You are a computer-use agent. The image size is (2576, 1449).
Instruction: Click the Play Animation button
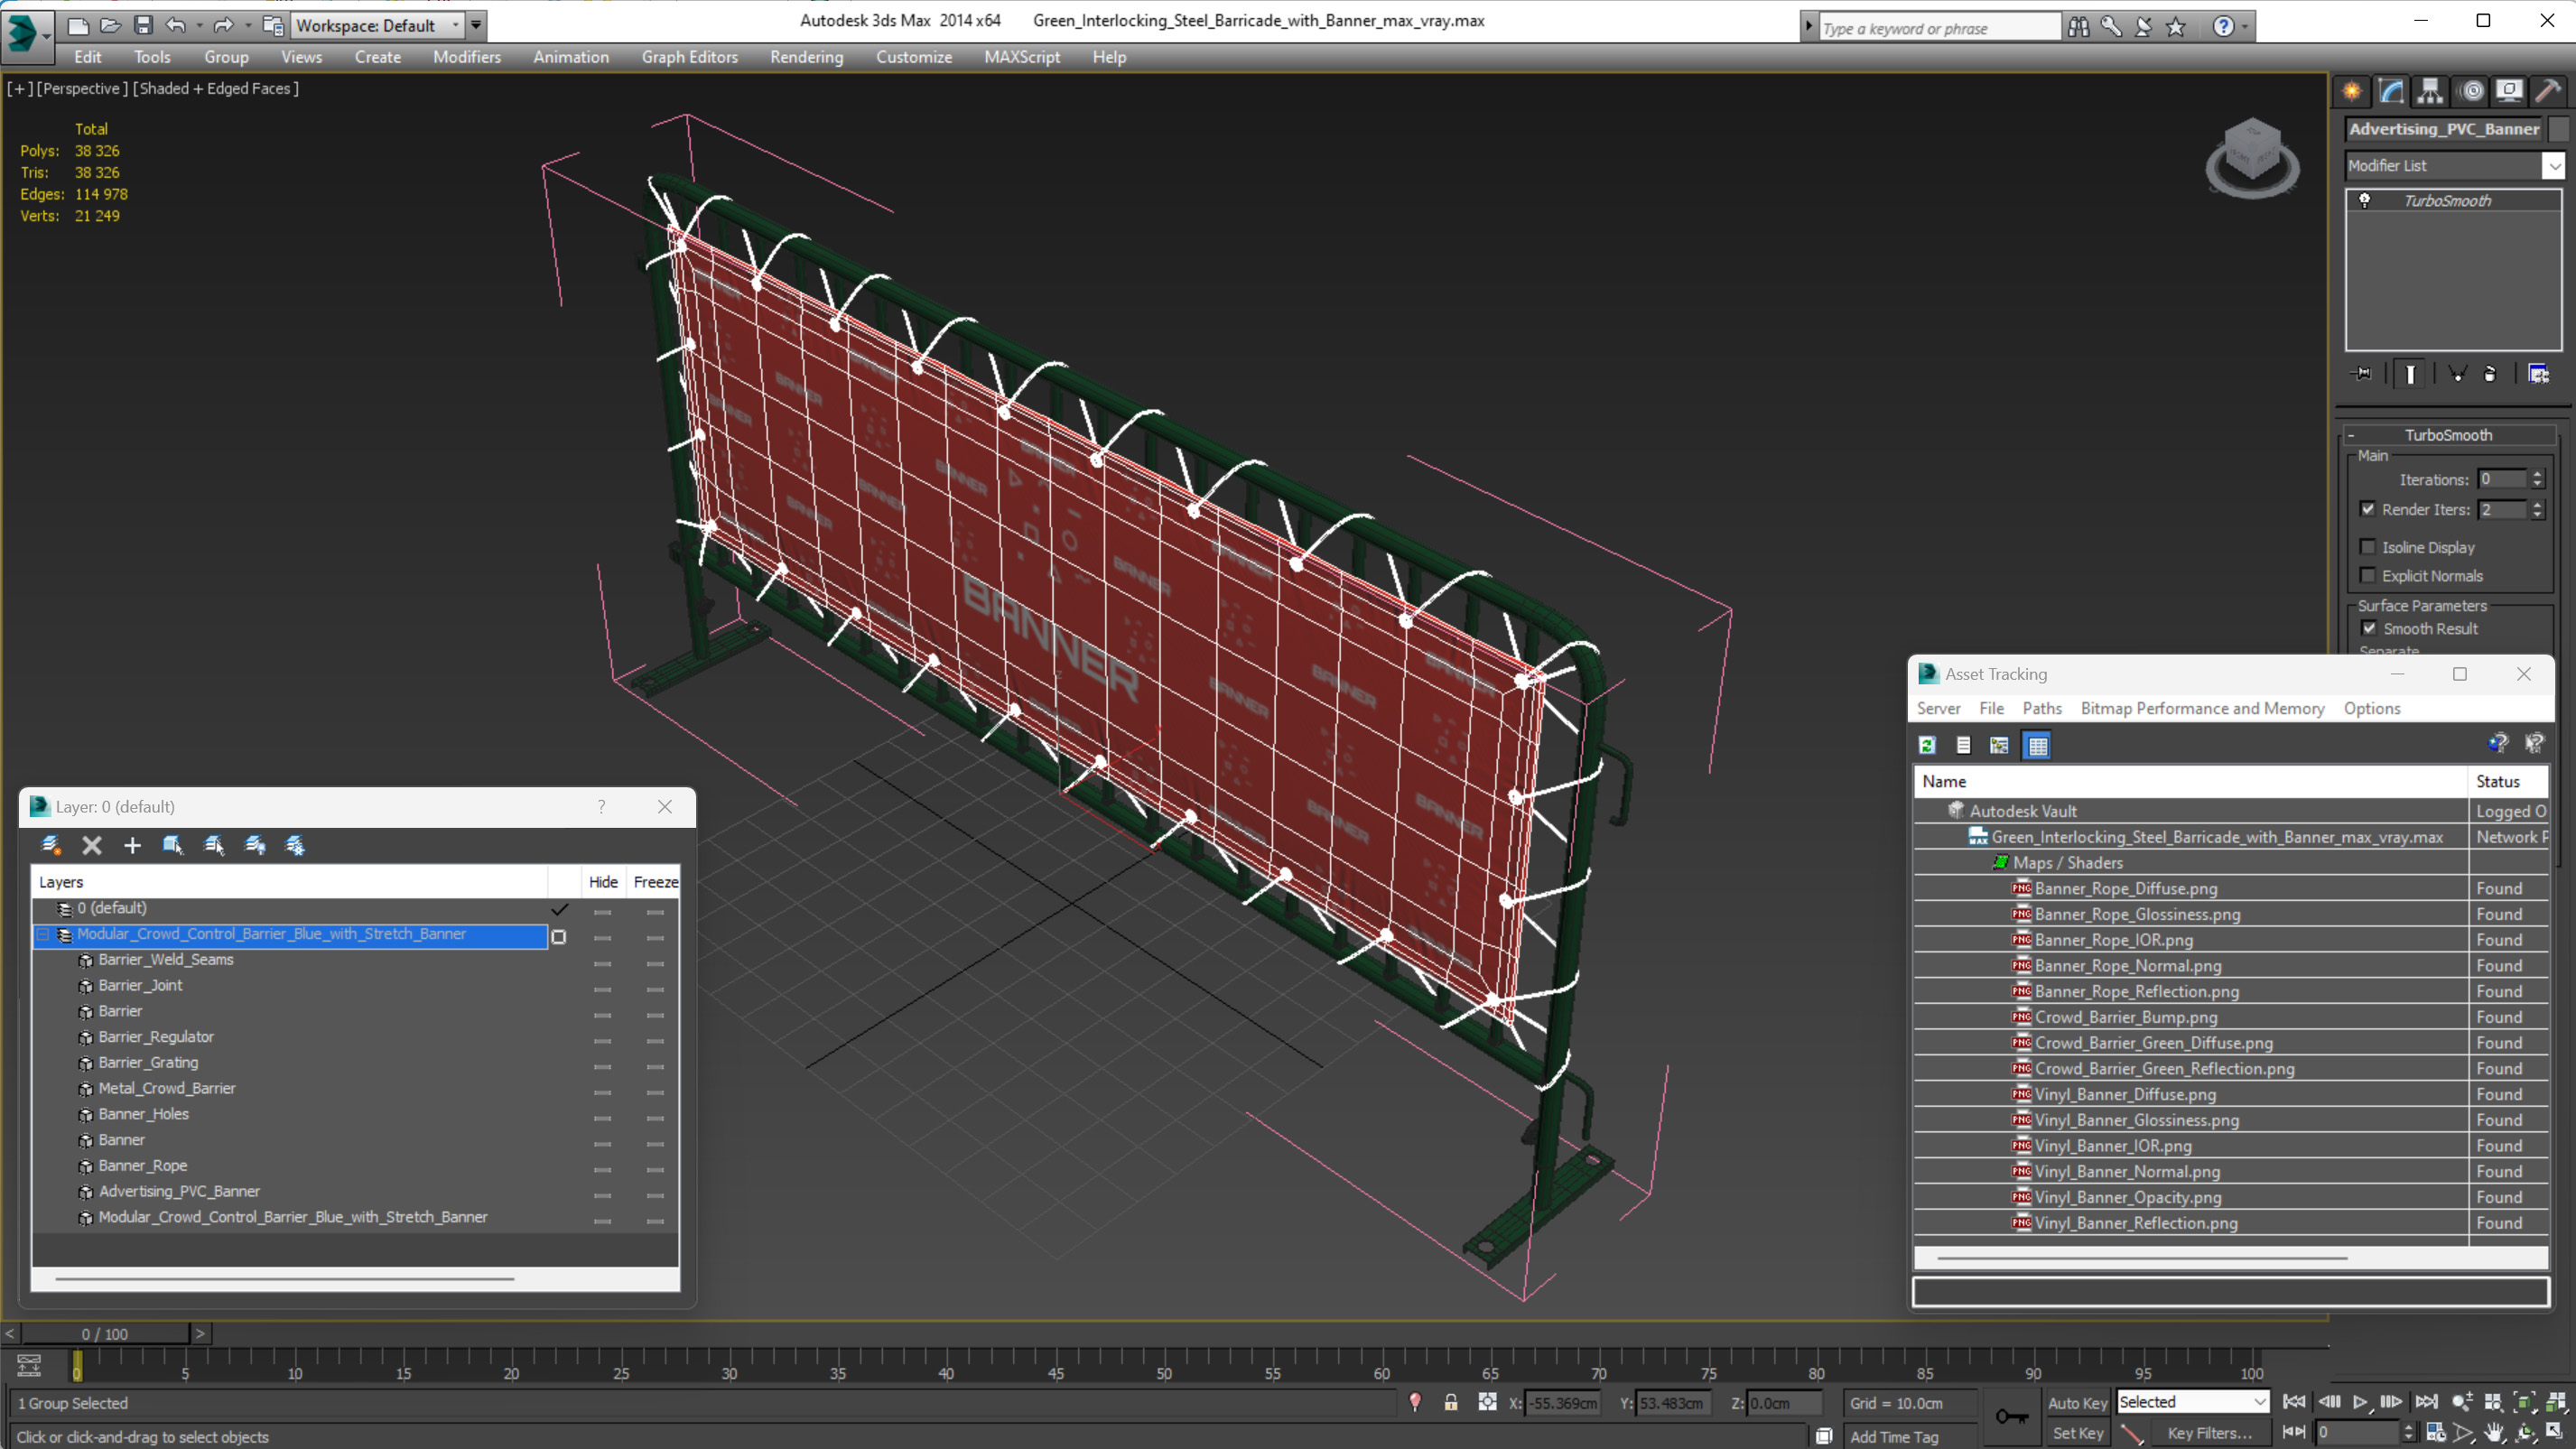pos(2360,1402)
